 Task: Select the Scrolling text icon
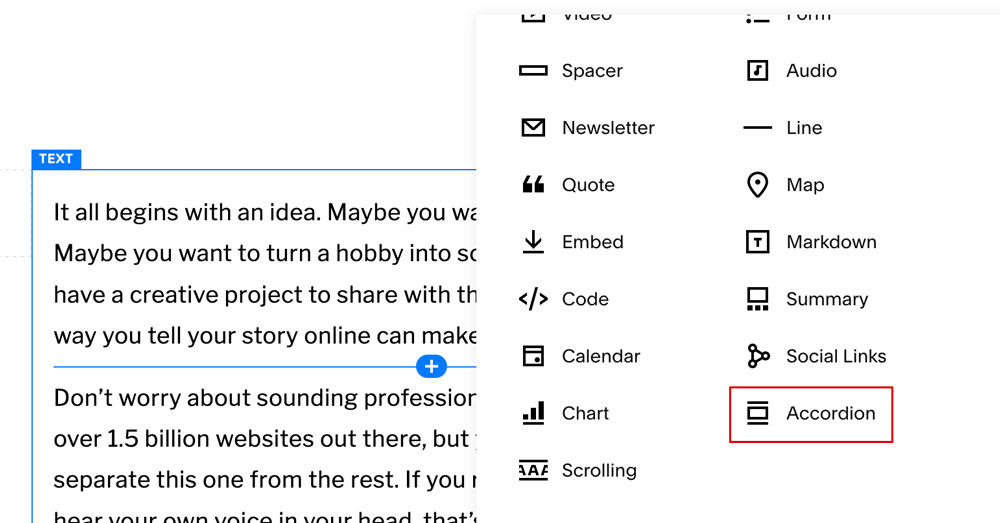pos(533,470)
